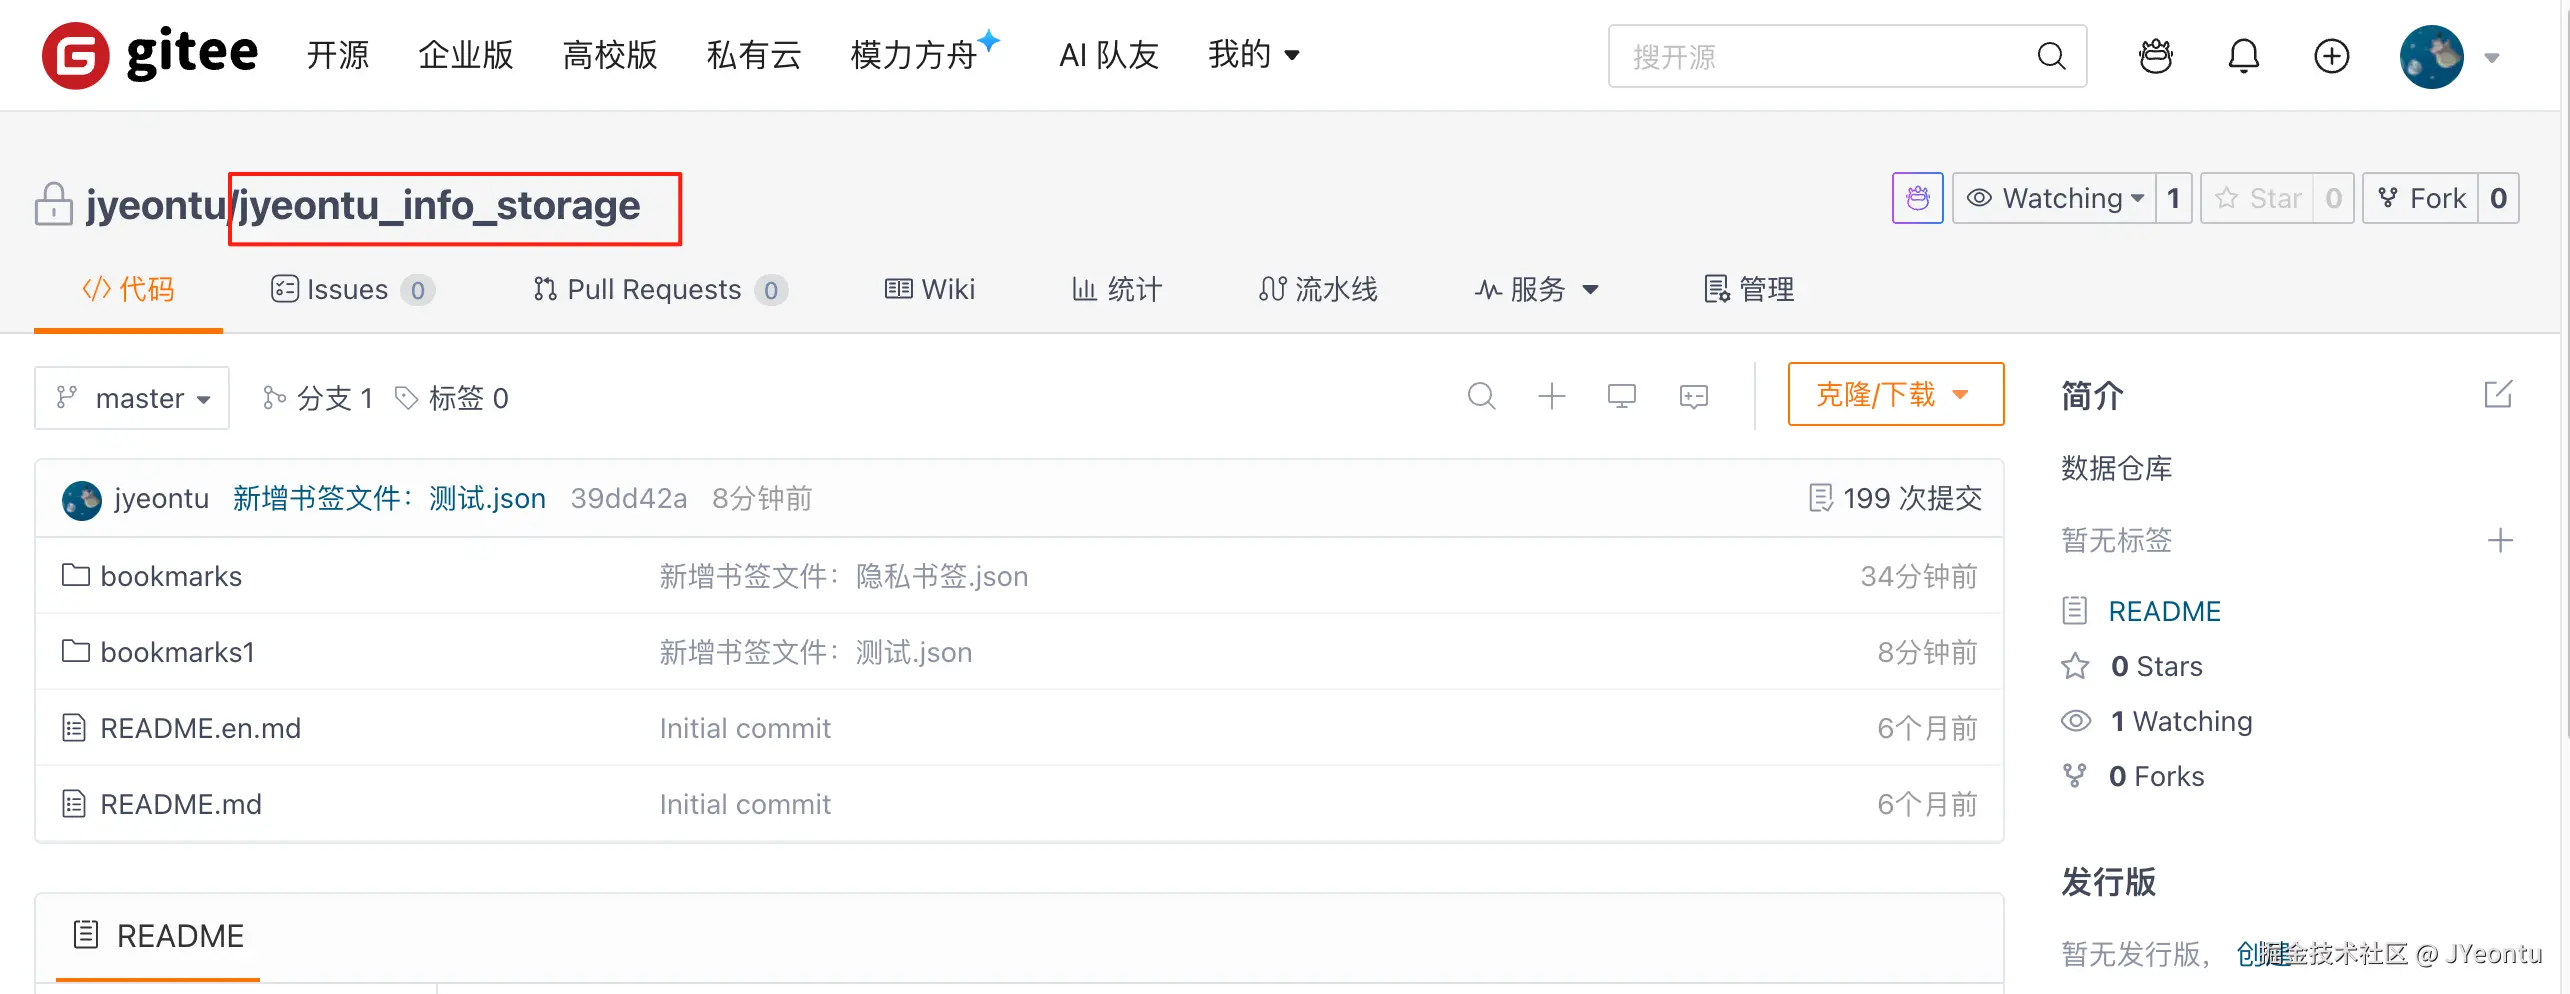
Task: Click the search magnifier in the top search box
Action: 2051,56
